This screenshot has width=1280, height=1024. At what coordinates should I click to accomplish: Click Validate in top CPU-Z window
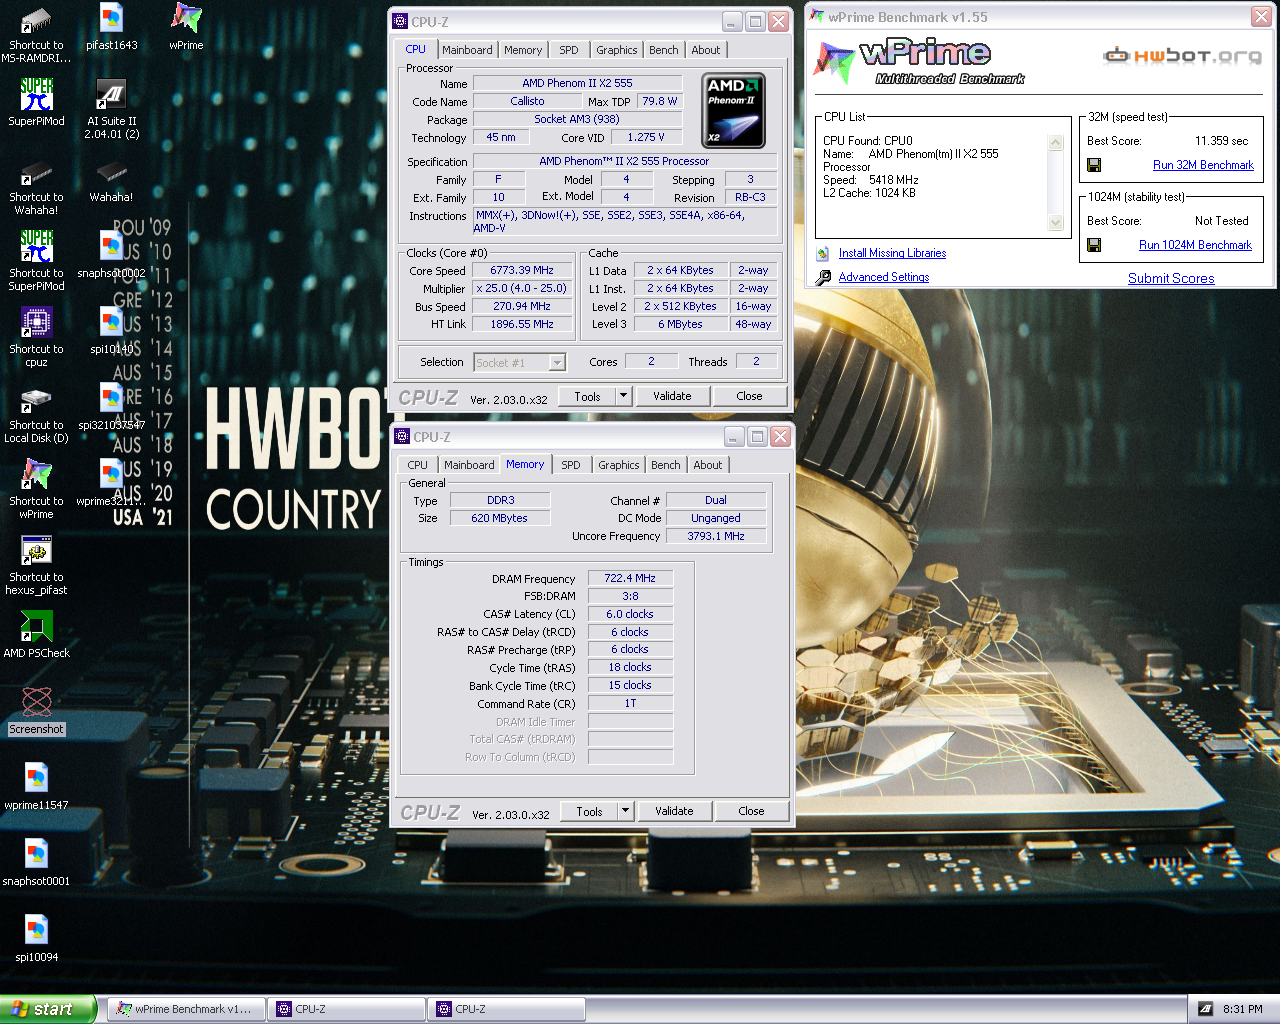[x=672, y=396]
